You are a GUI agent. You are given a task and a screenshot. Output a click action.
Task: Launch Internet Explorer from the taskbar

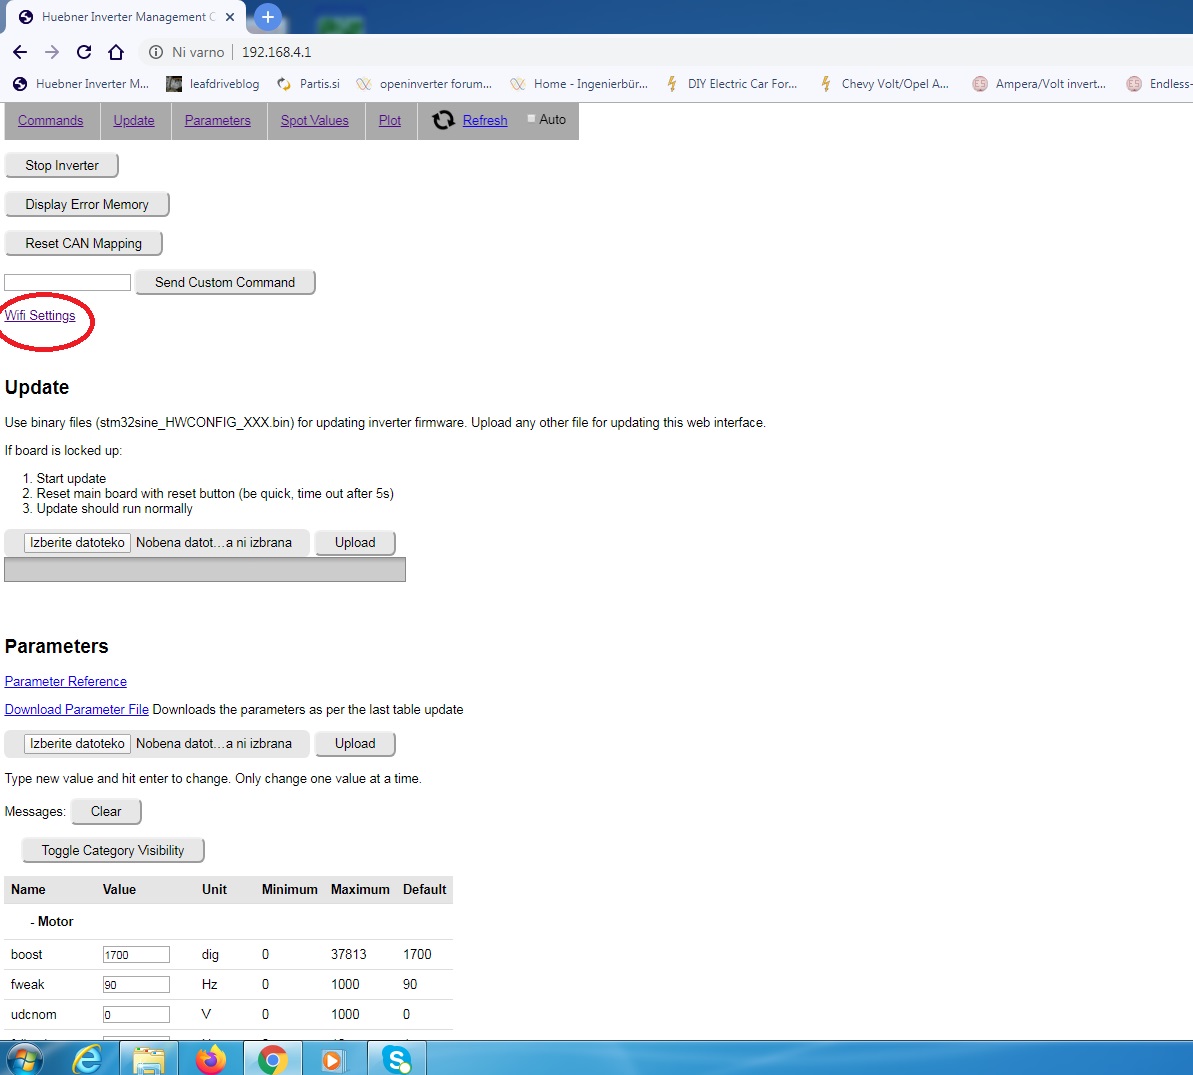[x=88, y=1058]
